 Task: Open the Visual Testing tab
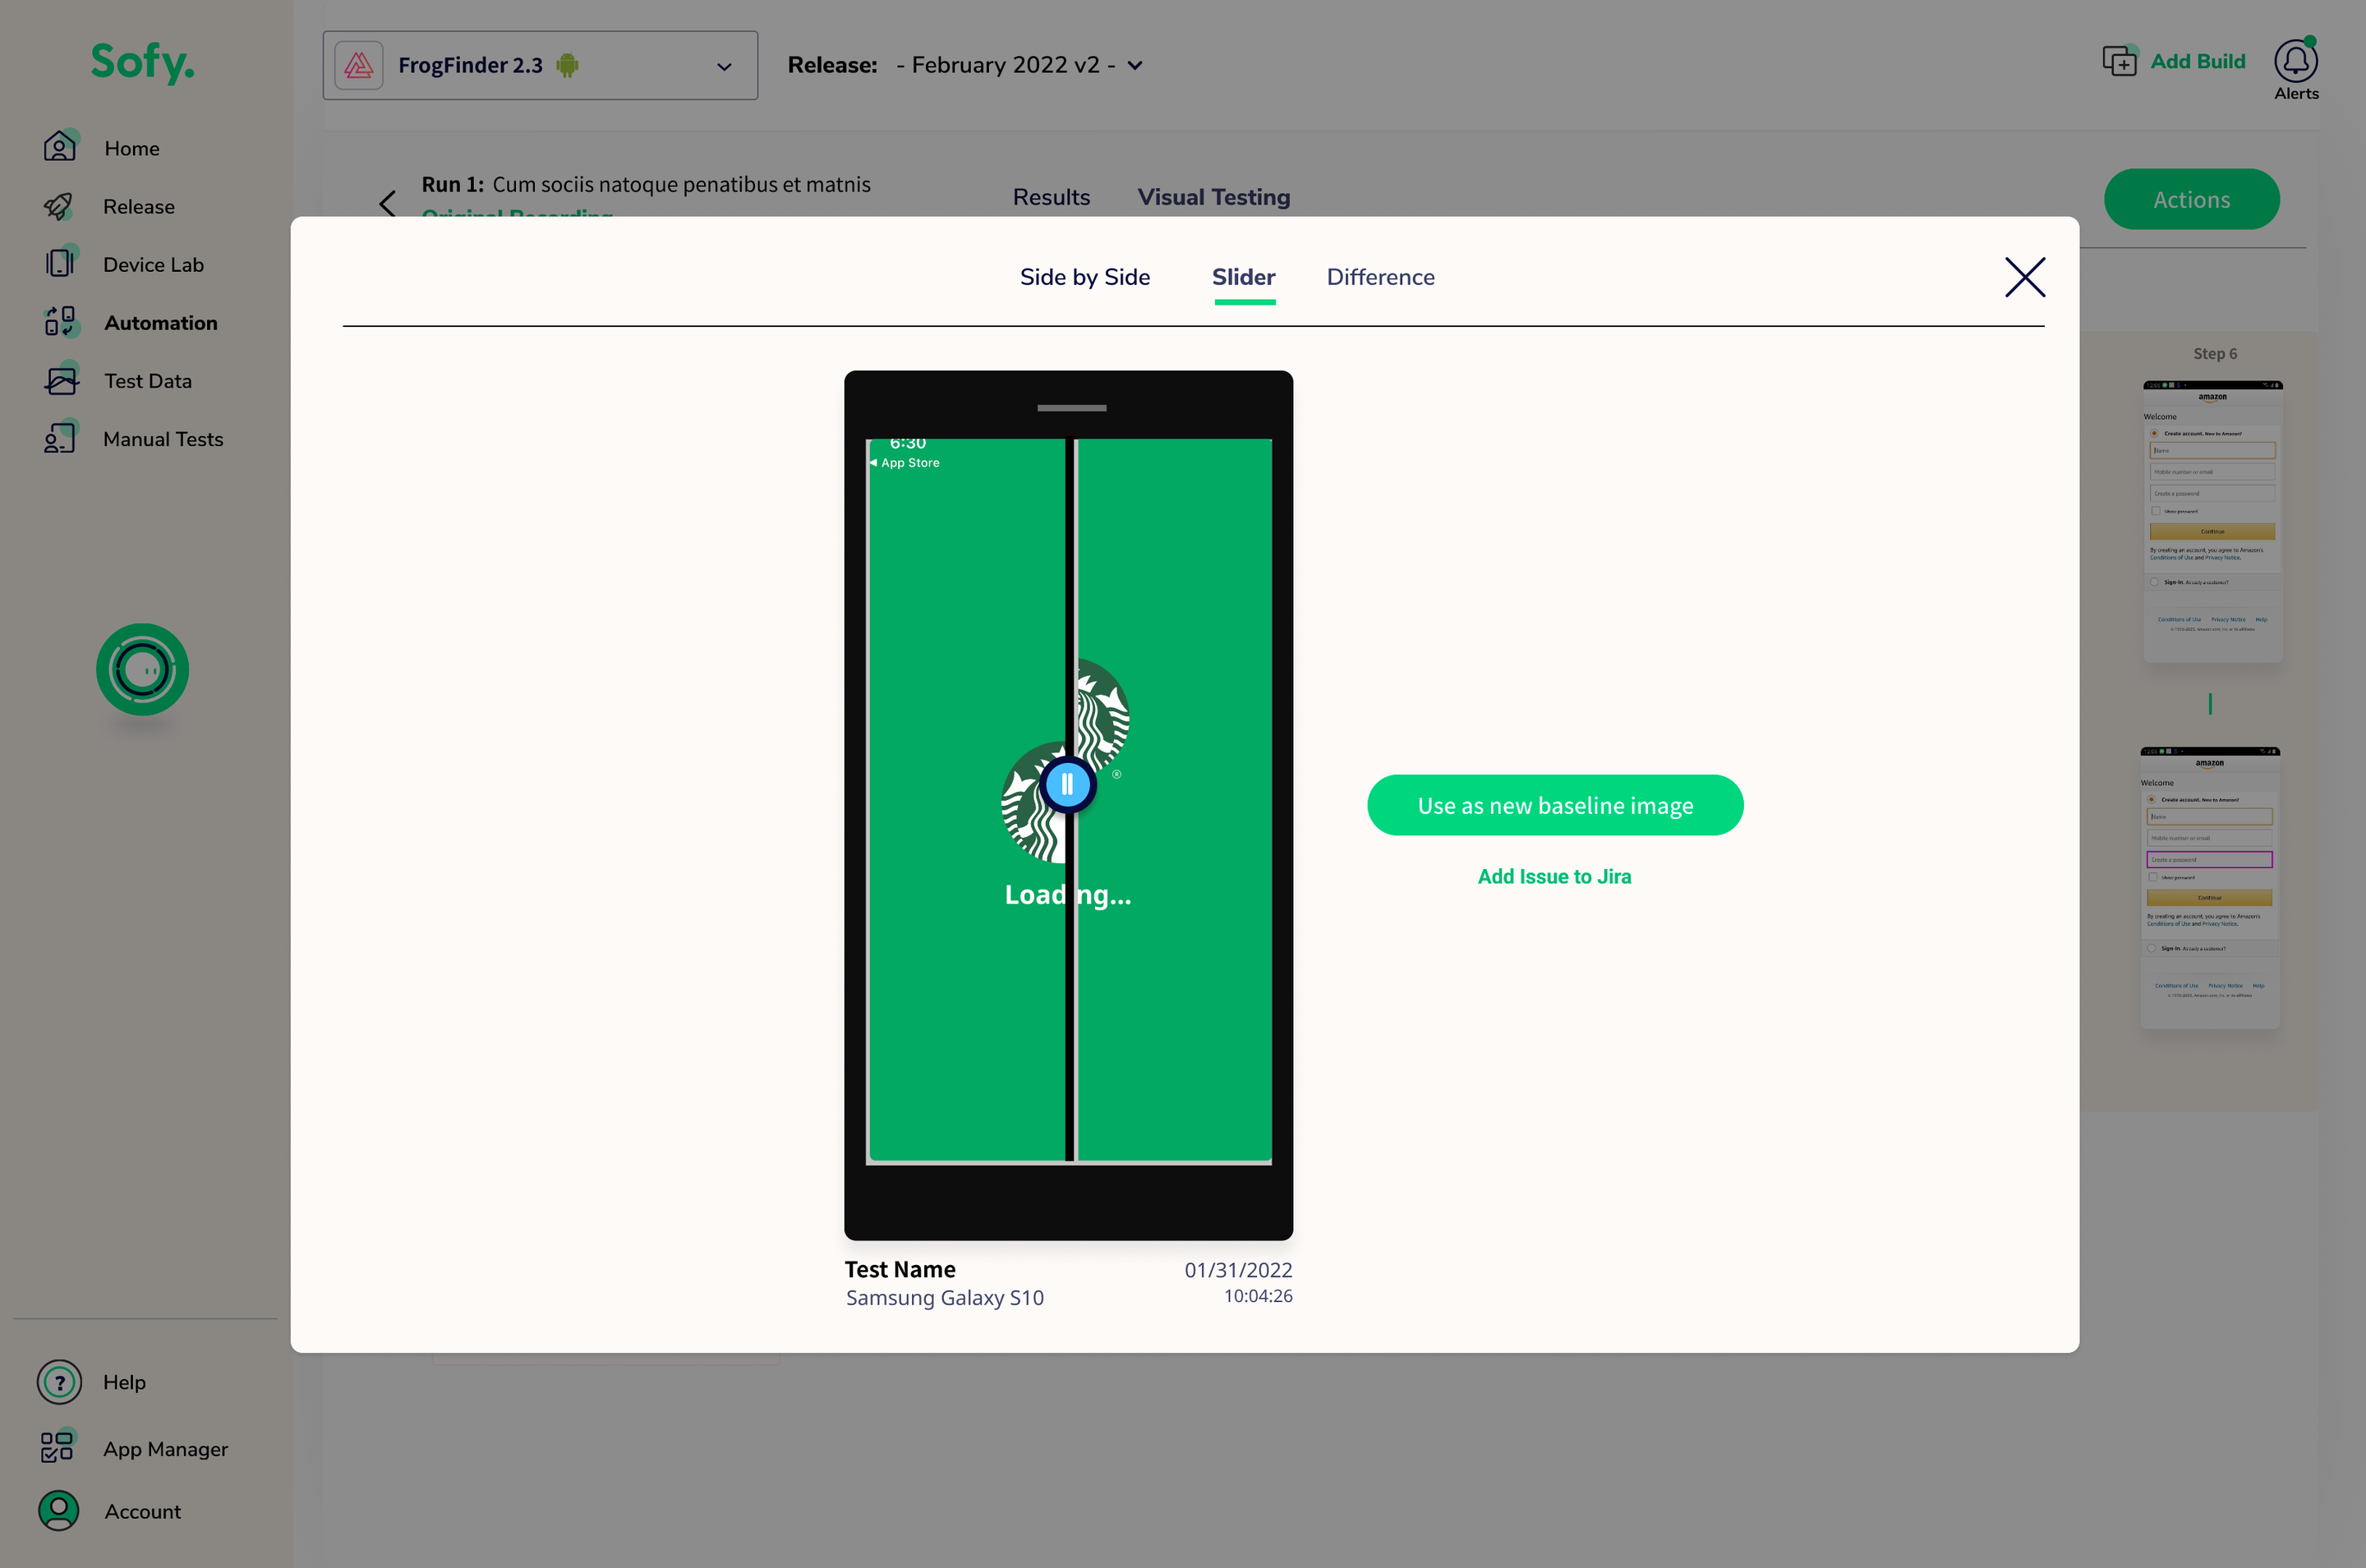(x=1214, y=197)
